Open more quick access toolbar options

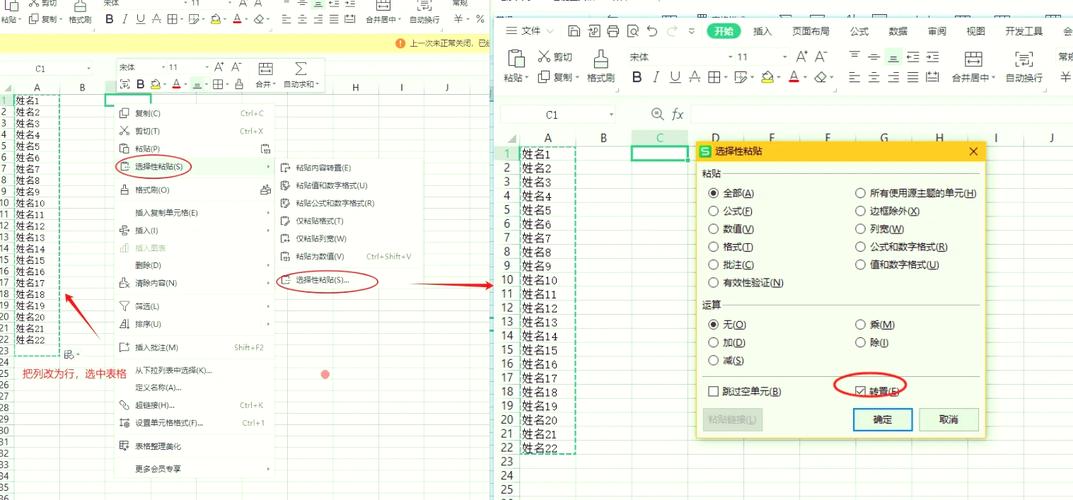(691, 31)
